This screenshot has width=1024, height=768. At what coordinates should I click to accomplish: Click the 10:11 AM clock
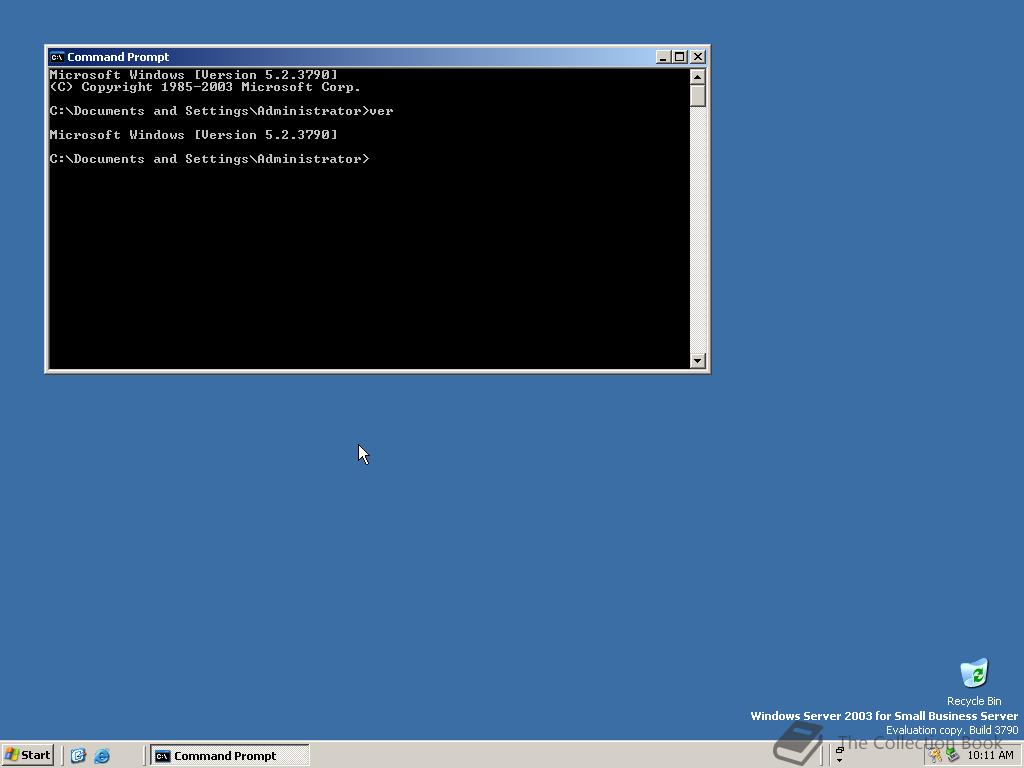coord(990,756)
